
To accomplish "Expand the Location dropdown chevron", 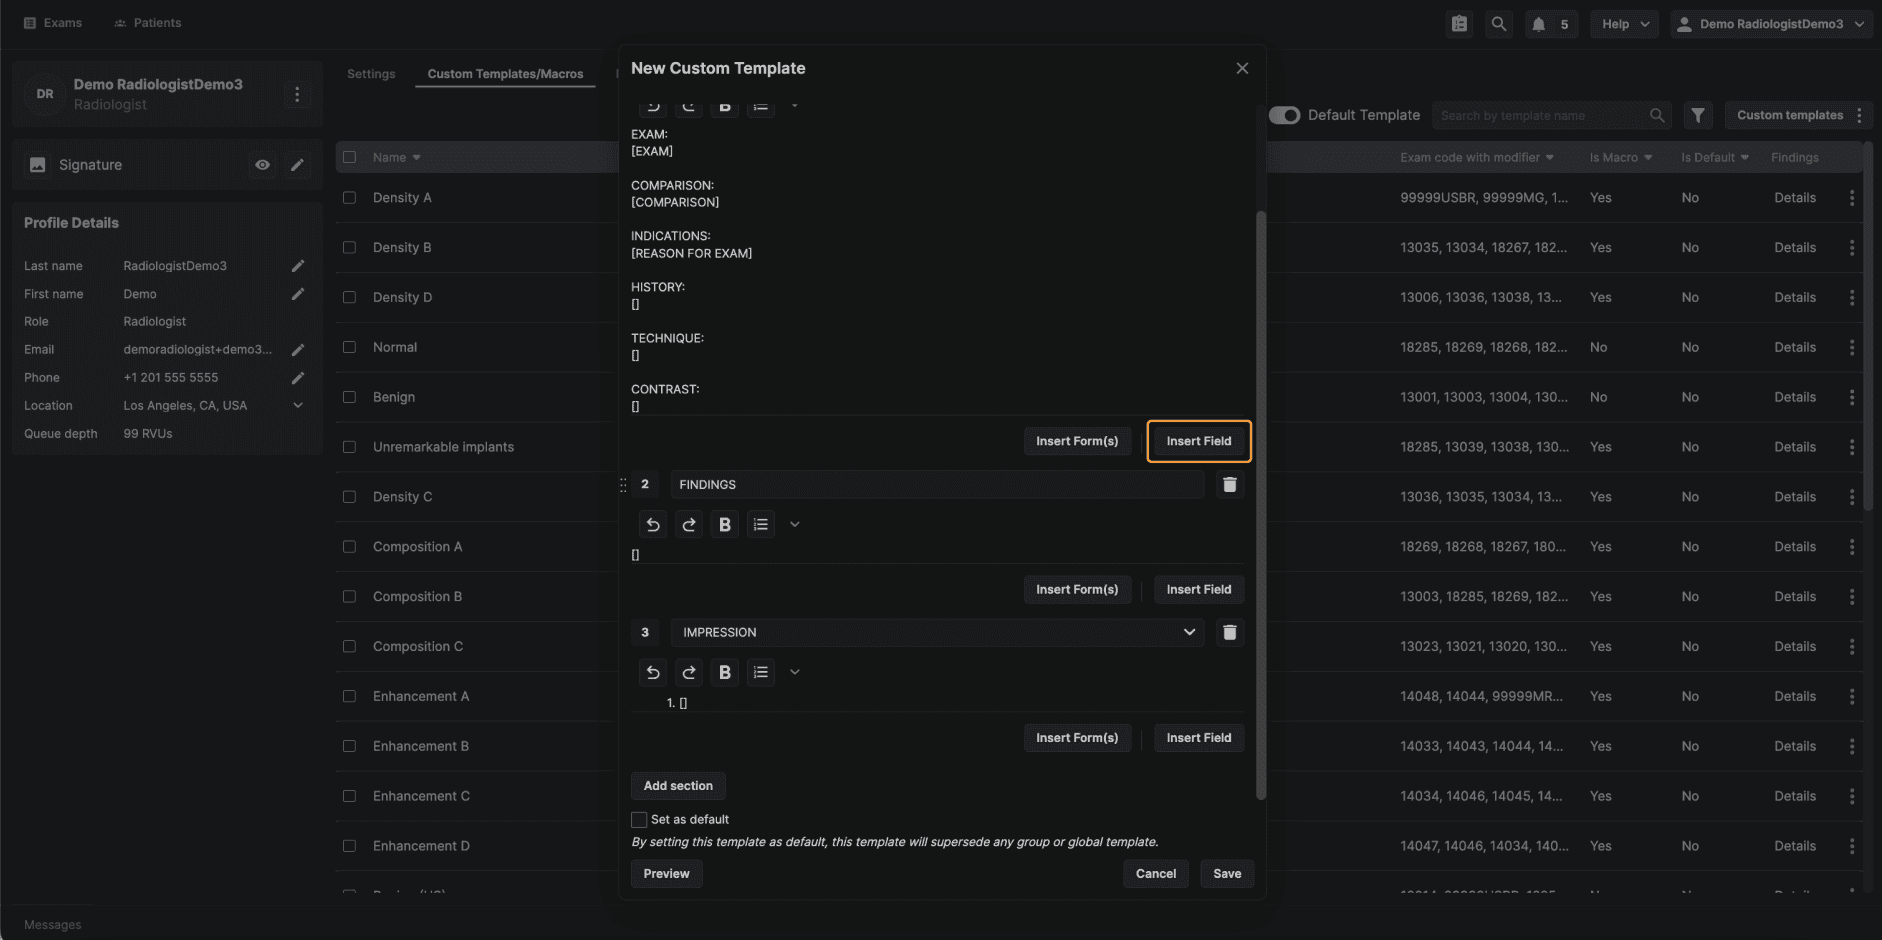I will [297, 406].
